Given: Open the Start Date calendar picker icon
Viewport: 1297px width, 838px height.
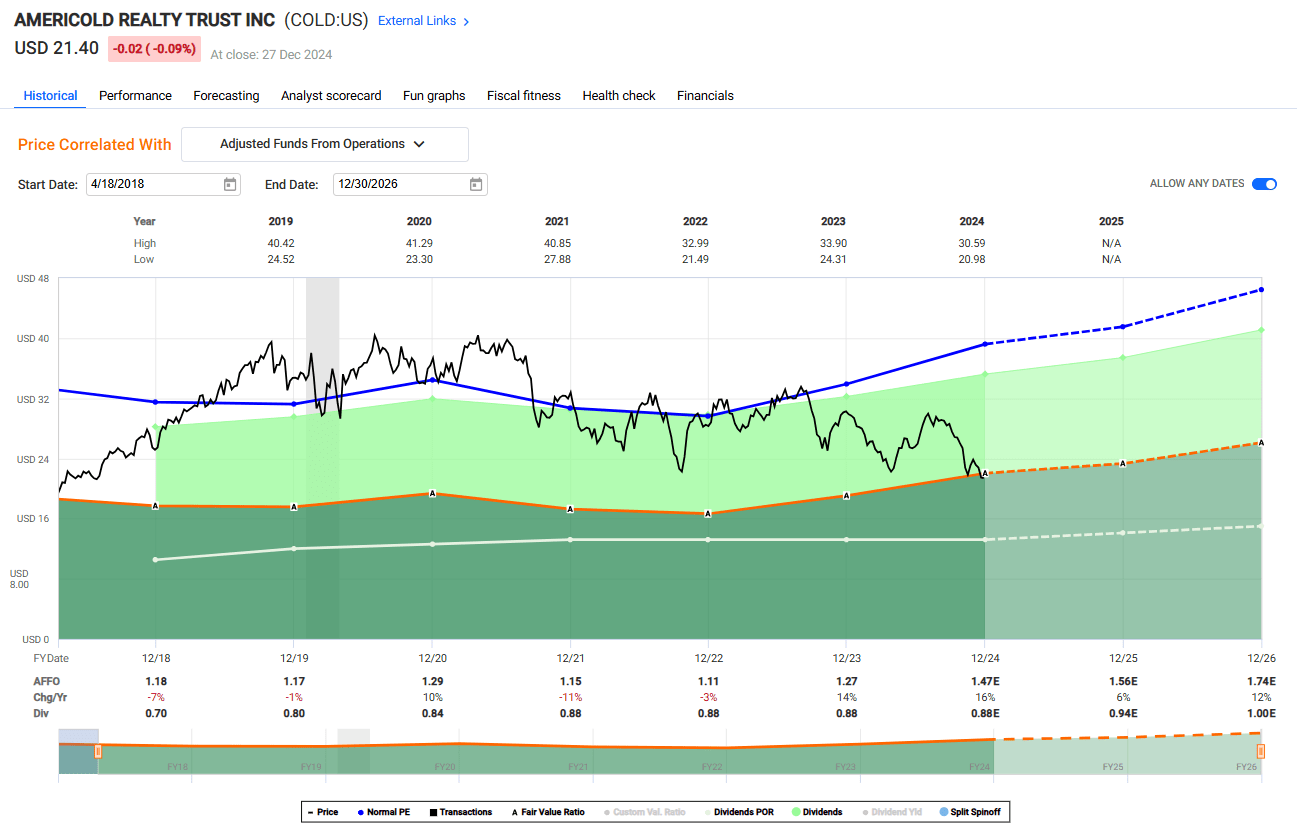Looking at the screenshot, I should coord(229,184).
